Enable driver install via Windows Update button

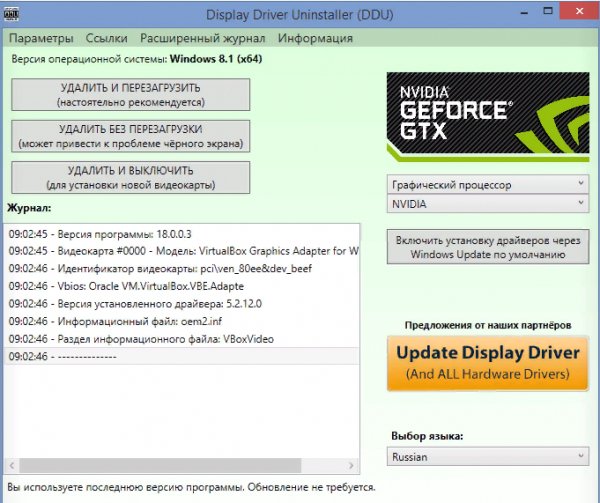click(x=488, y=247)
